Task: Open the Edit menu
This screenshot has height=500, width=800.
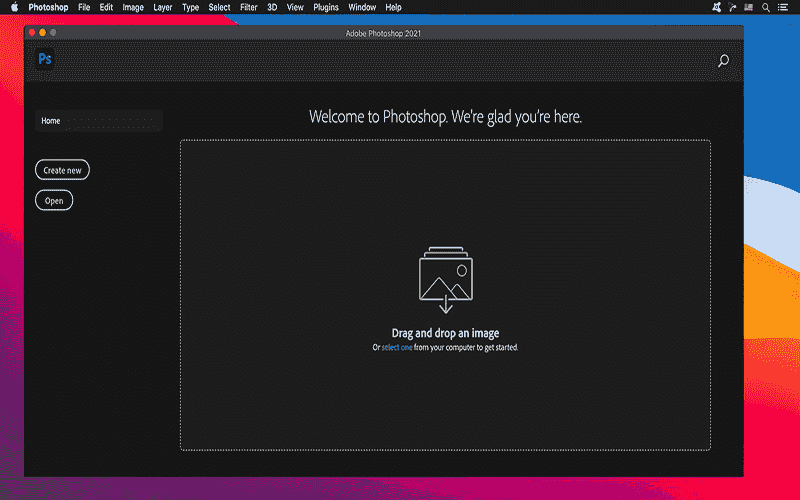Action: click(x=106, y=7)
